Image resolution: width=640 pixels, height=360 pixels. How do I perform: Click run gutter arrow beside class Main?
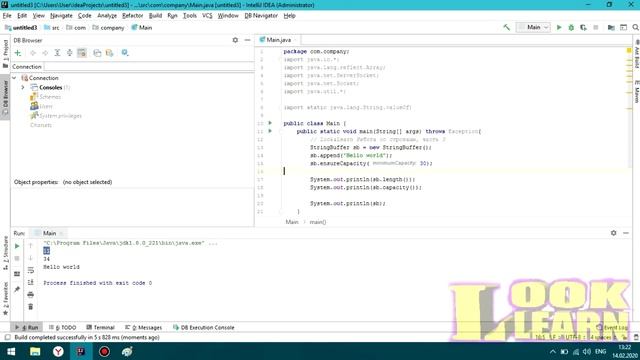pos(270,123)
